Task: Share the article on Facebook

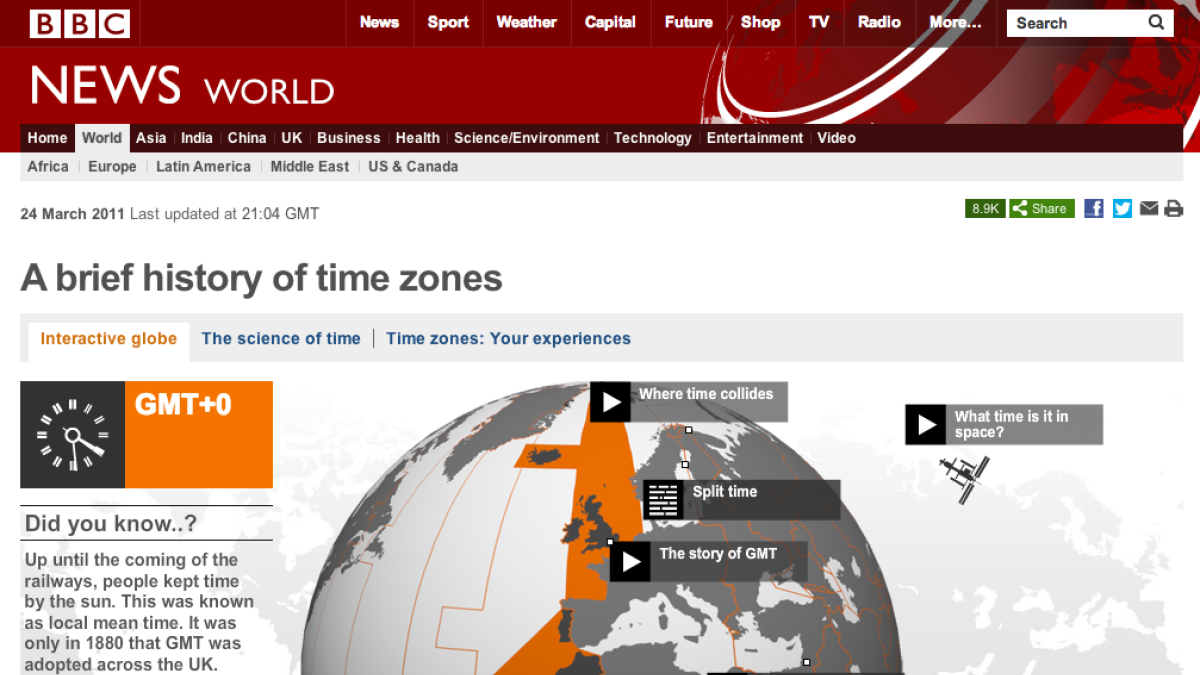Action: [1093, 208]
